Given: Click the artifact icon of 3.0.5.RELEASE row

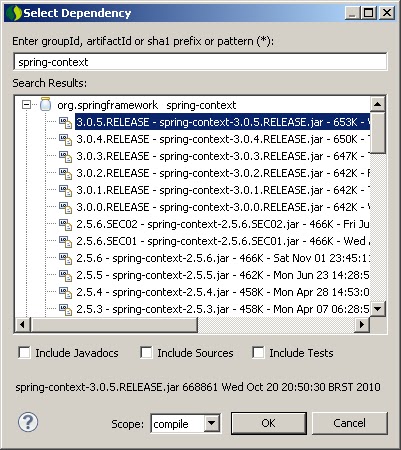Looking at the screenshot, I should [65, 122].
